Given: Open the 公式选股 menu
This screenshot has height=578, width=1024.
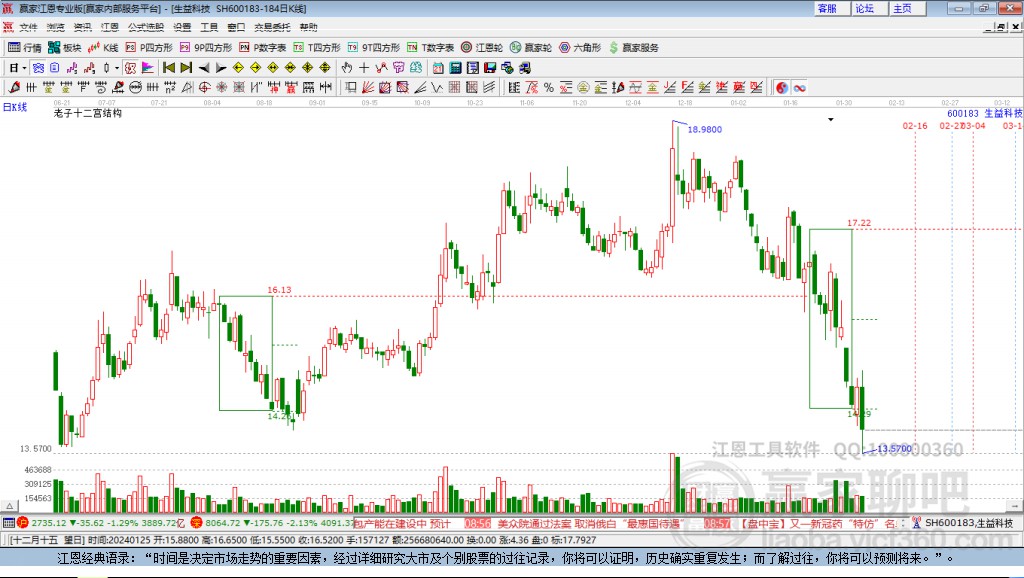Looking at the screenshot, I should [x=146, y=27].
